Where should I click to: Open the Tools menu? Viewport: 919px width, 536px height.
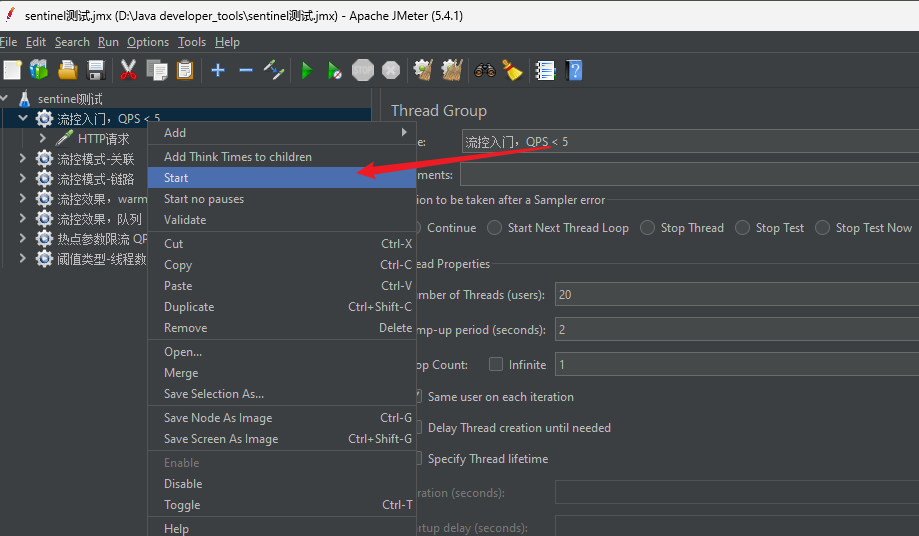coord(192,42)
